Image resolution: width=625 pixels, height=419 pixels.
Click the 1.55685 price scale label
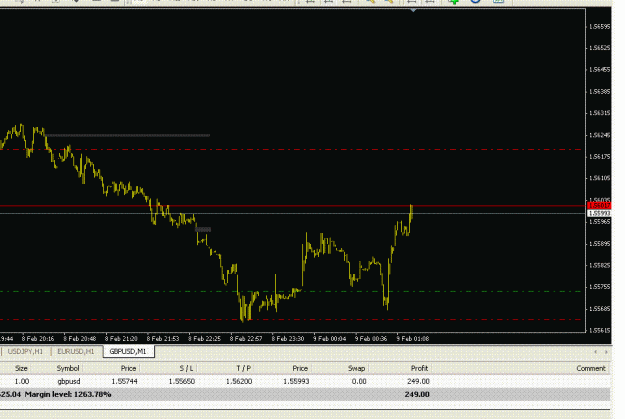point(600,308)
